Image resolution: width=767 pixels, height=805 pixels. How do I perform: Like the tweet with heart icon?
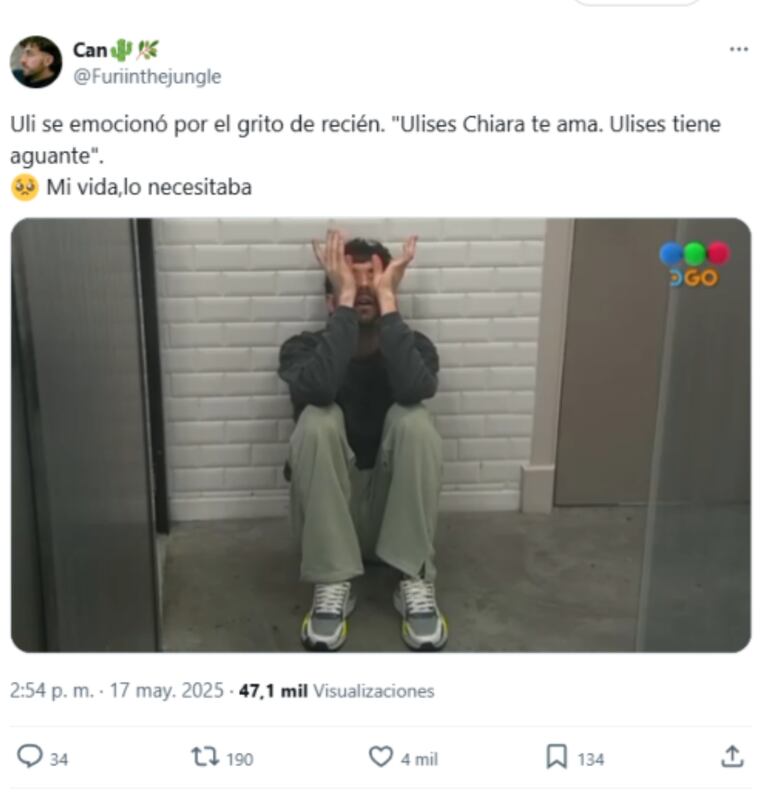(x=380, y=756)
